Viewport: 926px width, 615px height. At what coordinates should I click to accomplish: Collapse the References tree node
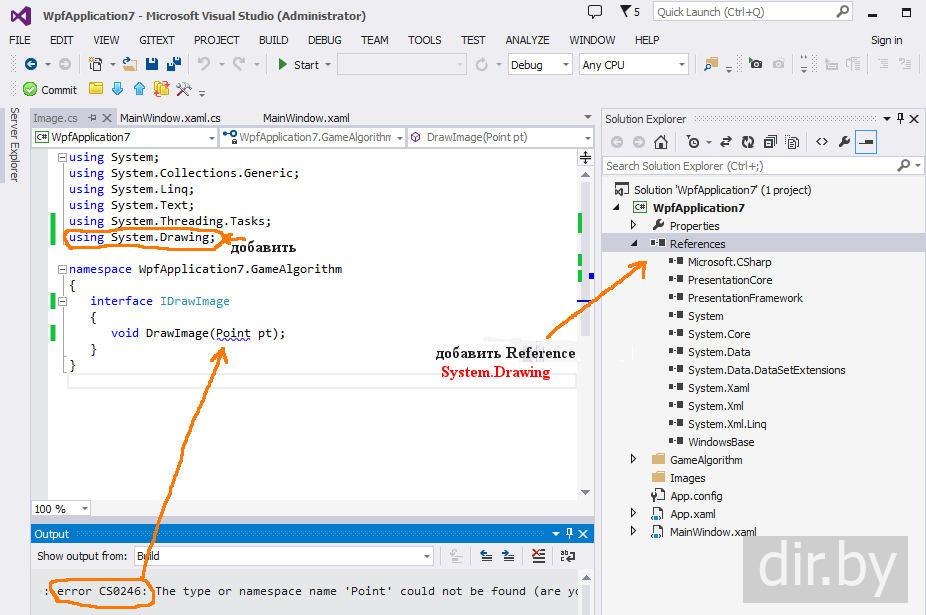tap(633, 244)
